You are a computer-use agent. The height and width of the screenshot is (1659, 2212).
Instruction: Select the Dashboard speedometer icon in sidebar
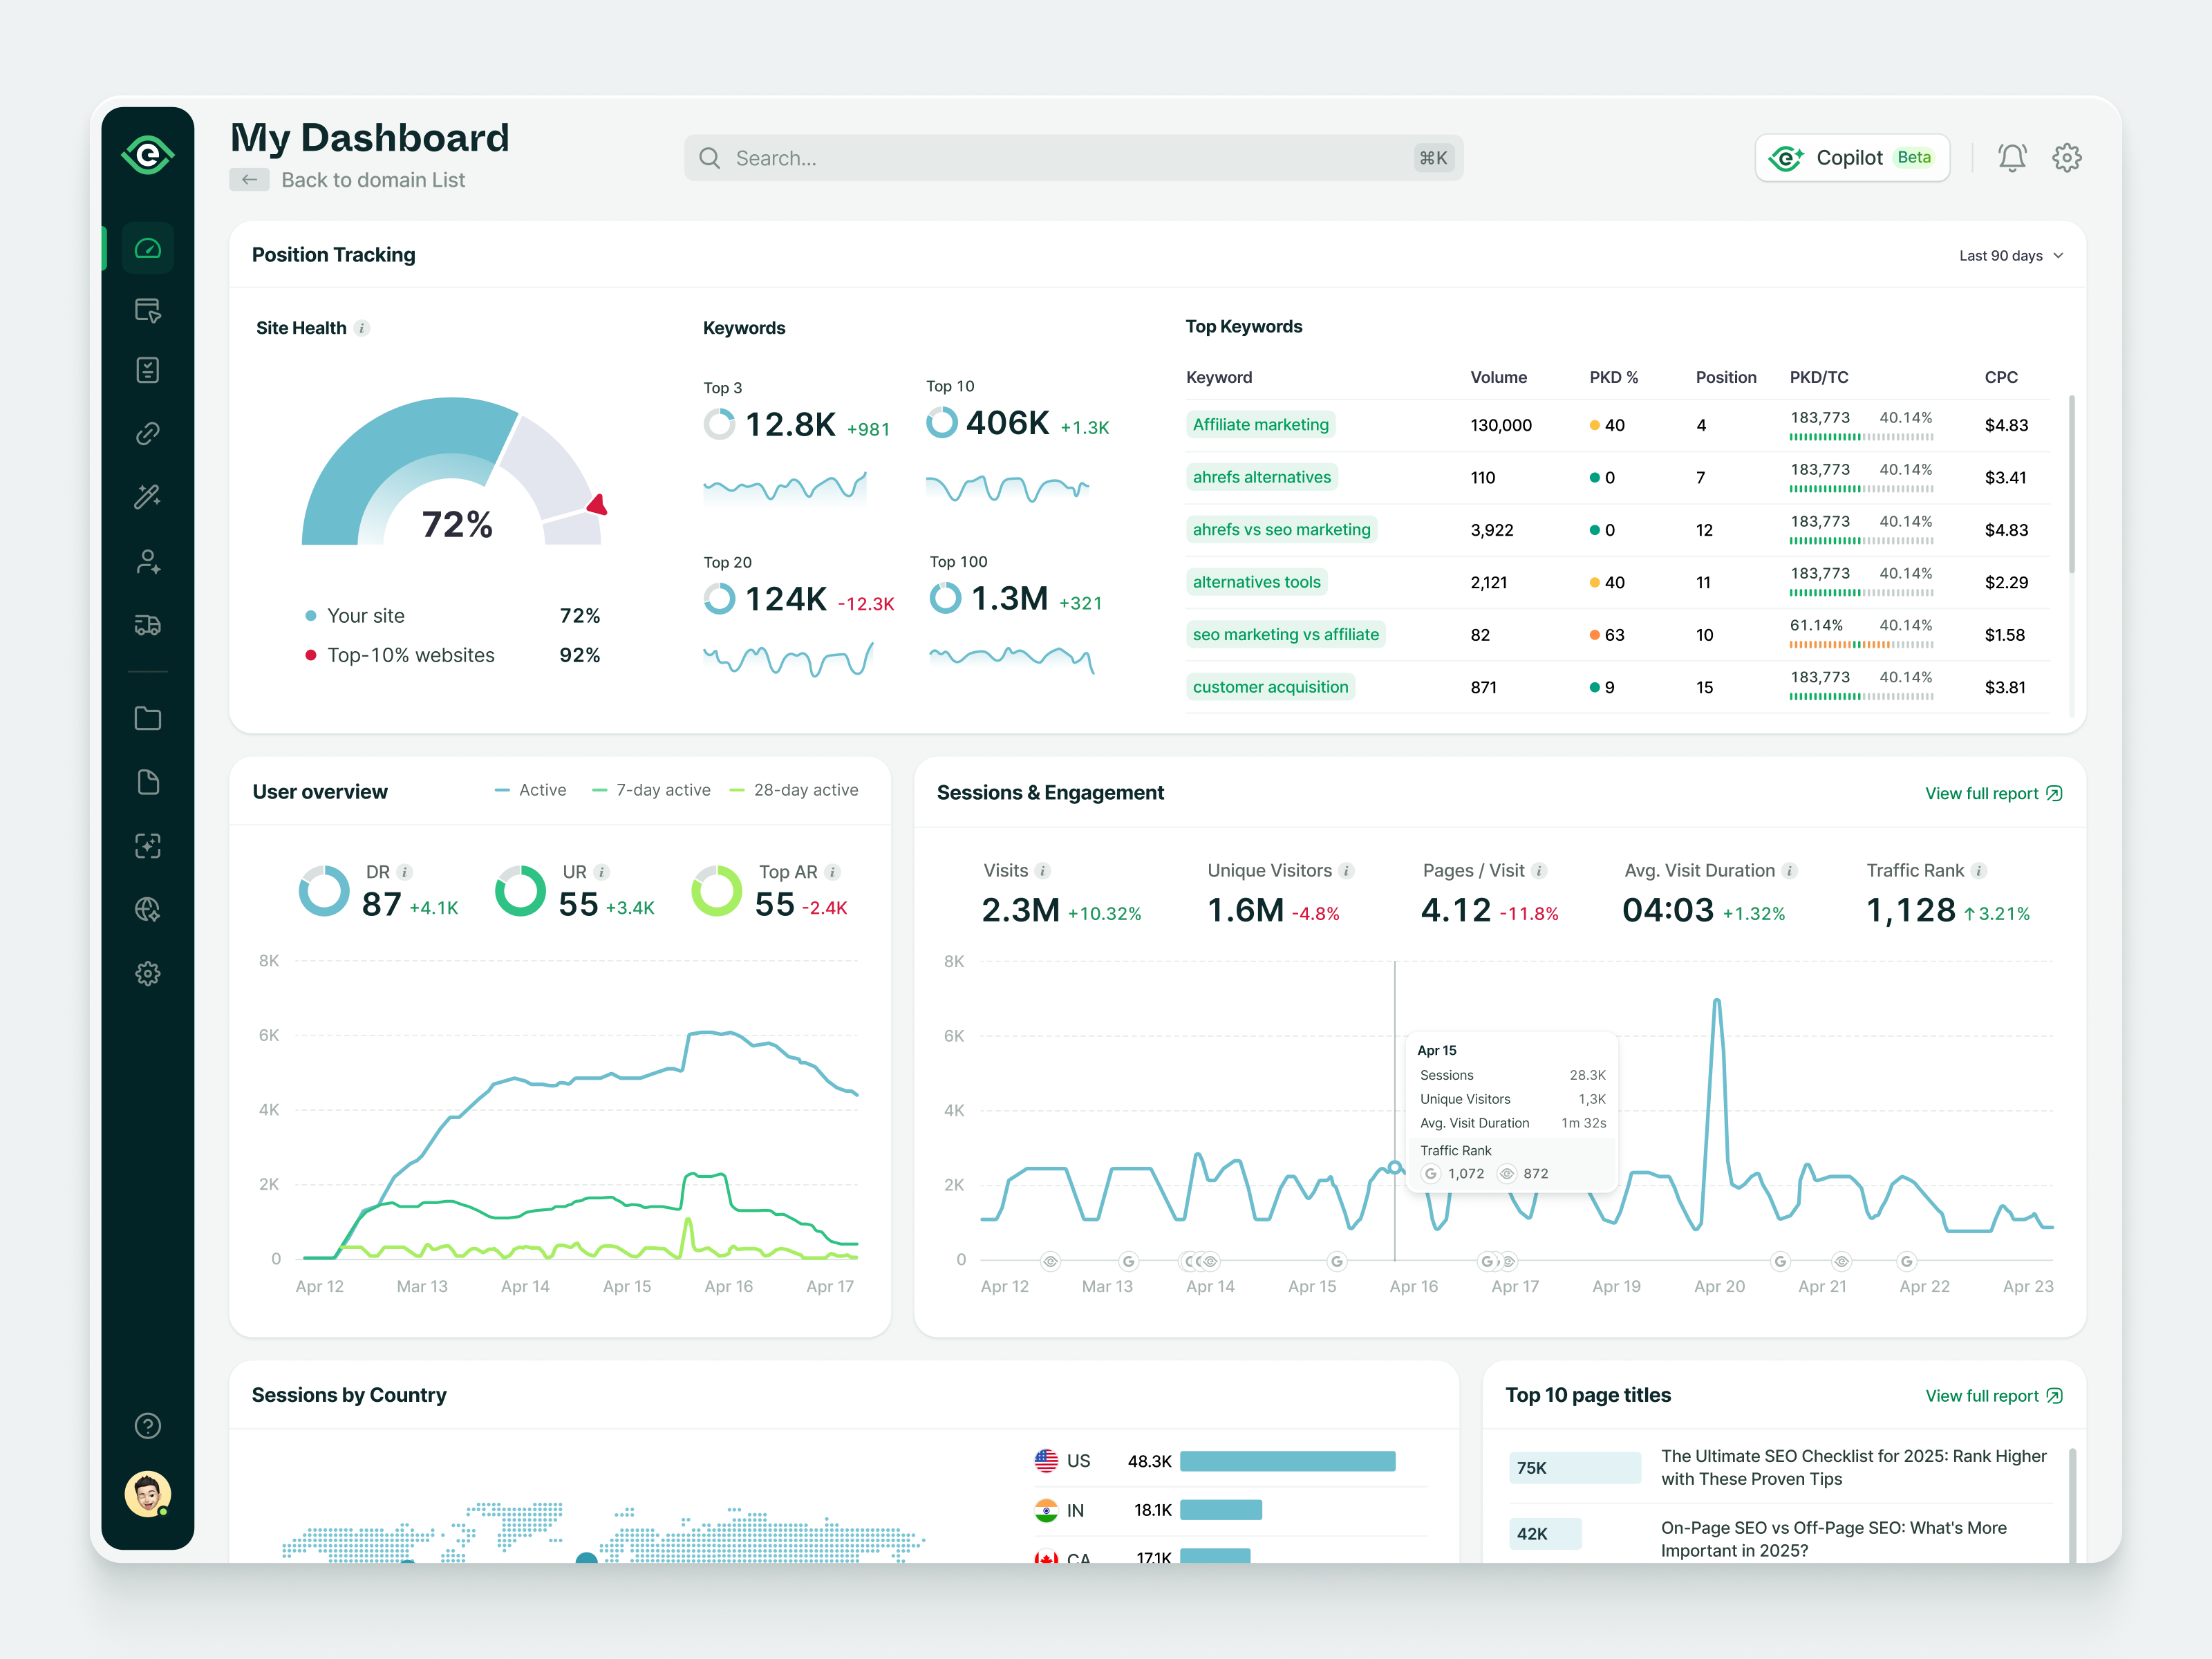pos(148,248)
